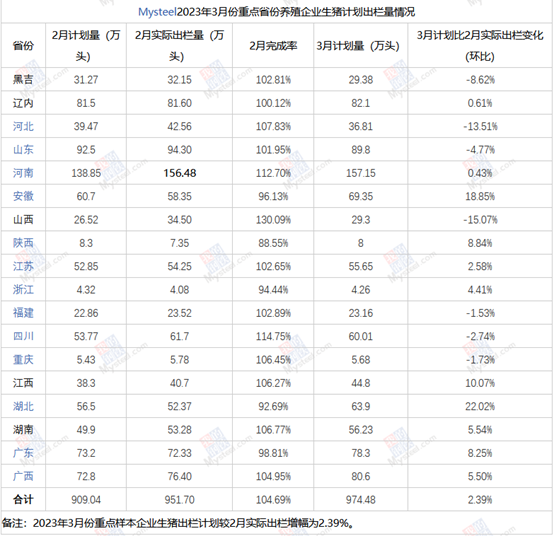Select the 94.30 actual output cell
Viewport: 554px width, 536px height.
(179, 150)
